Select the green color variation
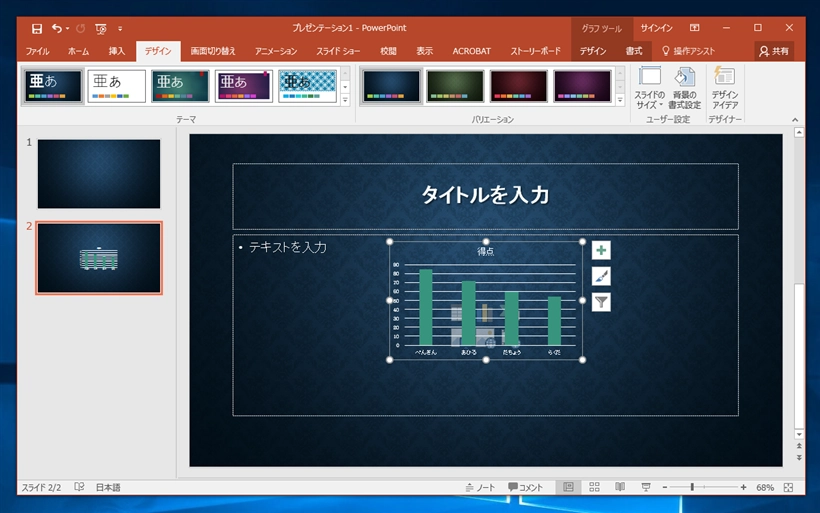 [x=455, y=86]
